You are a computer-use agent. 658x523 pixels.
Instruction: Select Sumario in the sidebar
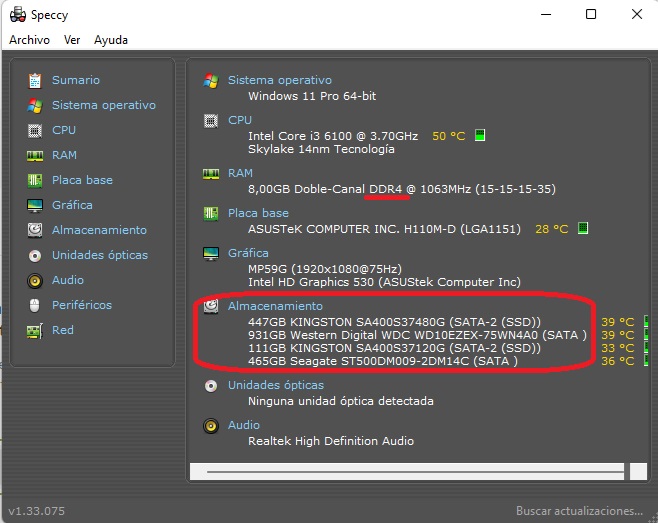pos(76,80)
